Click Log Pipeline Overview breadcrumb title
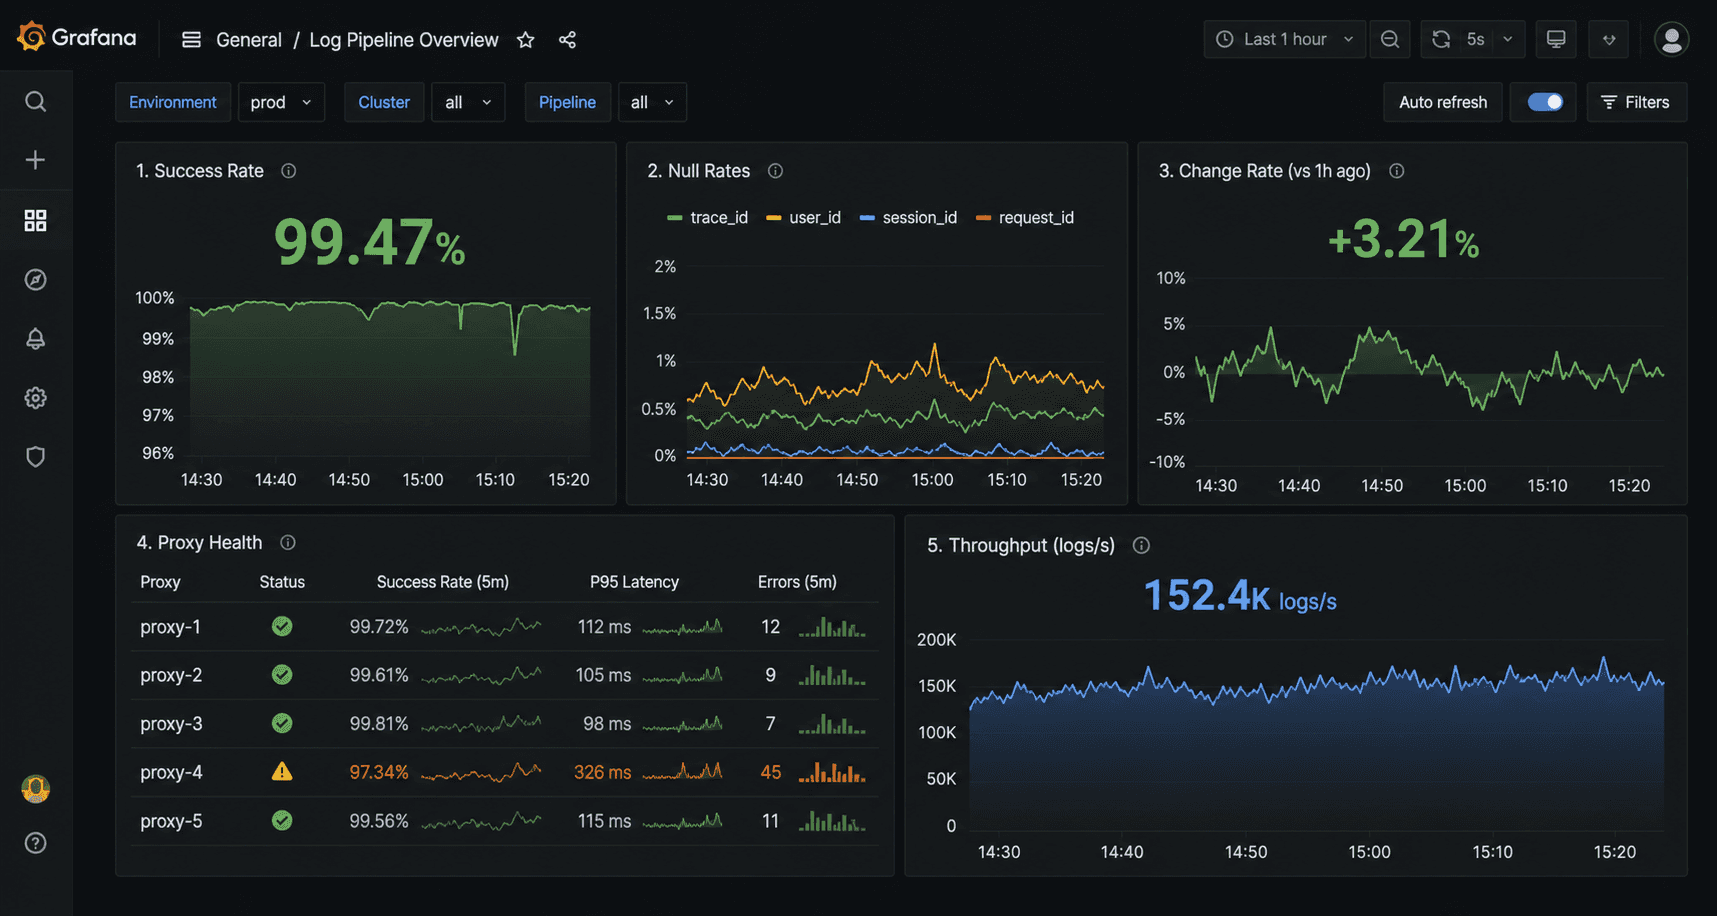This screenshot has width=1717, height=916. pyautogui.click(x=404, y=40)
